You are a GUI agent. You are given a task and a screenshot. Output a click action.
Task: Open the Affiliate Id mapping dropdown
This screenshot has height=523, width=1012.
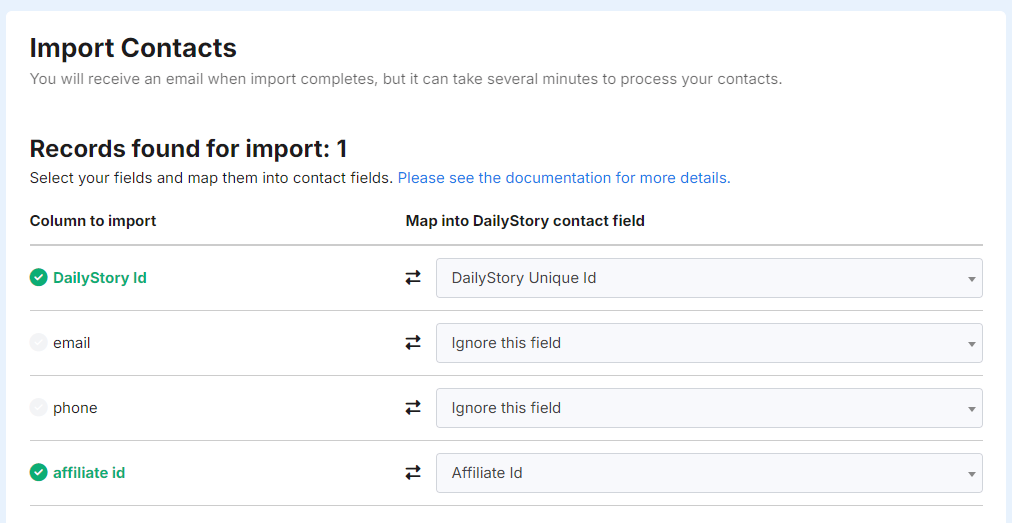tap(709, 473)
